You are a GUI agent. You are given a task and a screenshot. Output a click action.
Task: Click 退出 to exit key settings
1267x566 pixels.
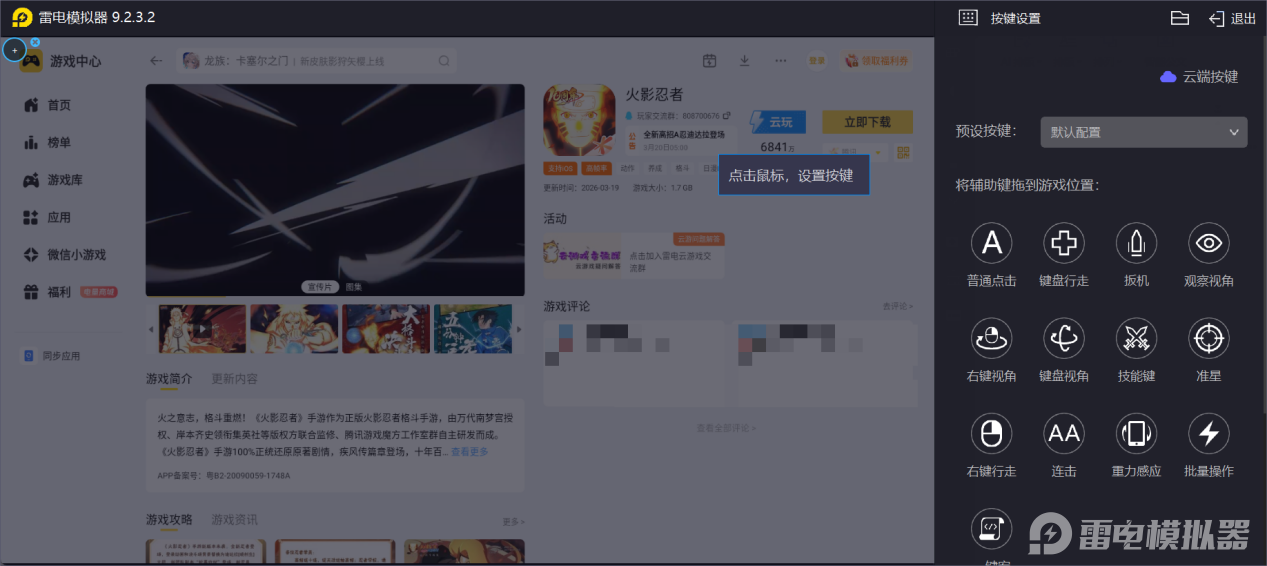point(1232,18)
